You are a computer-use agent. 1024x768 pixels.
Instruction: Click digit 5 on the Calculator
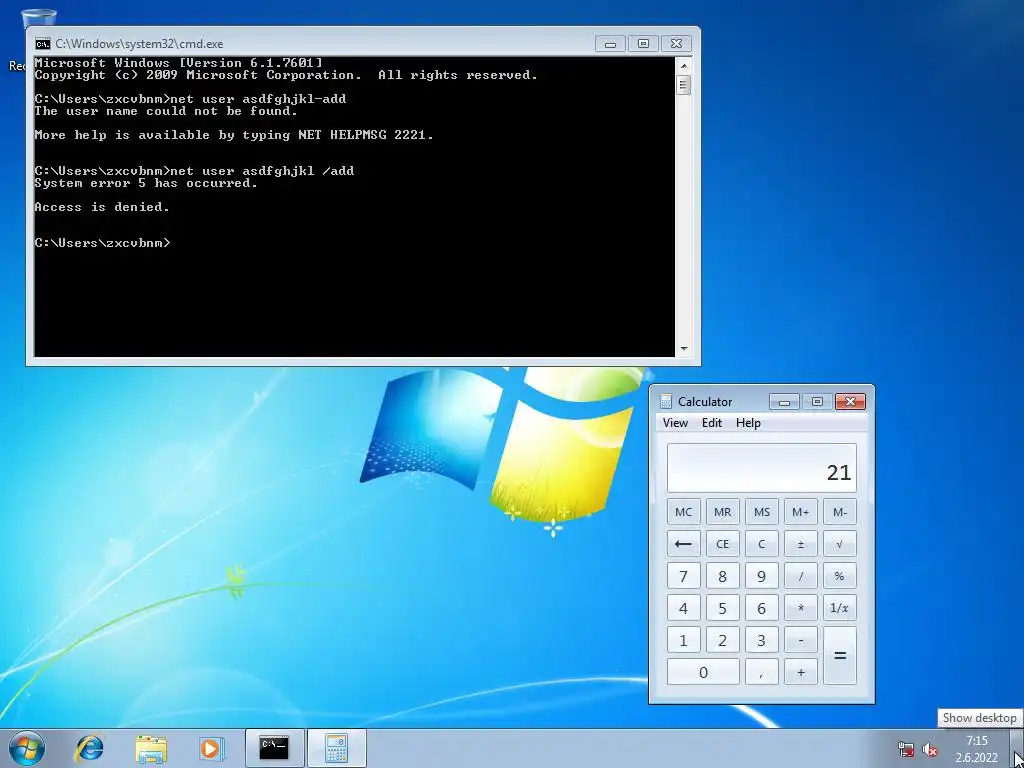(722, 608)
